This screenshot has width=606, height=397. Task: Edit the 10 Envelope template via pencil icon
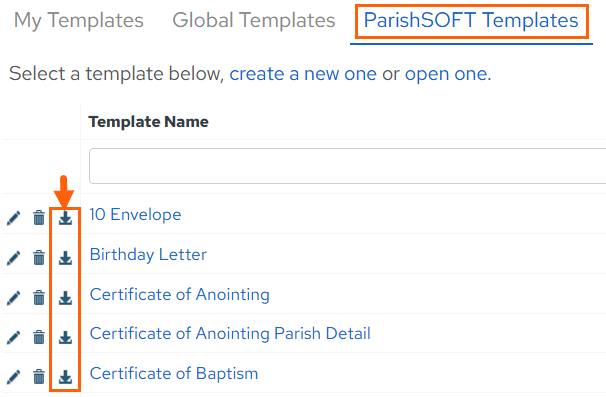[x=14, y=218]
